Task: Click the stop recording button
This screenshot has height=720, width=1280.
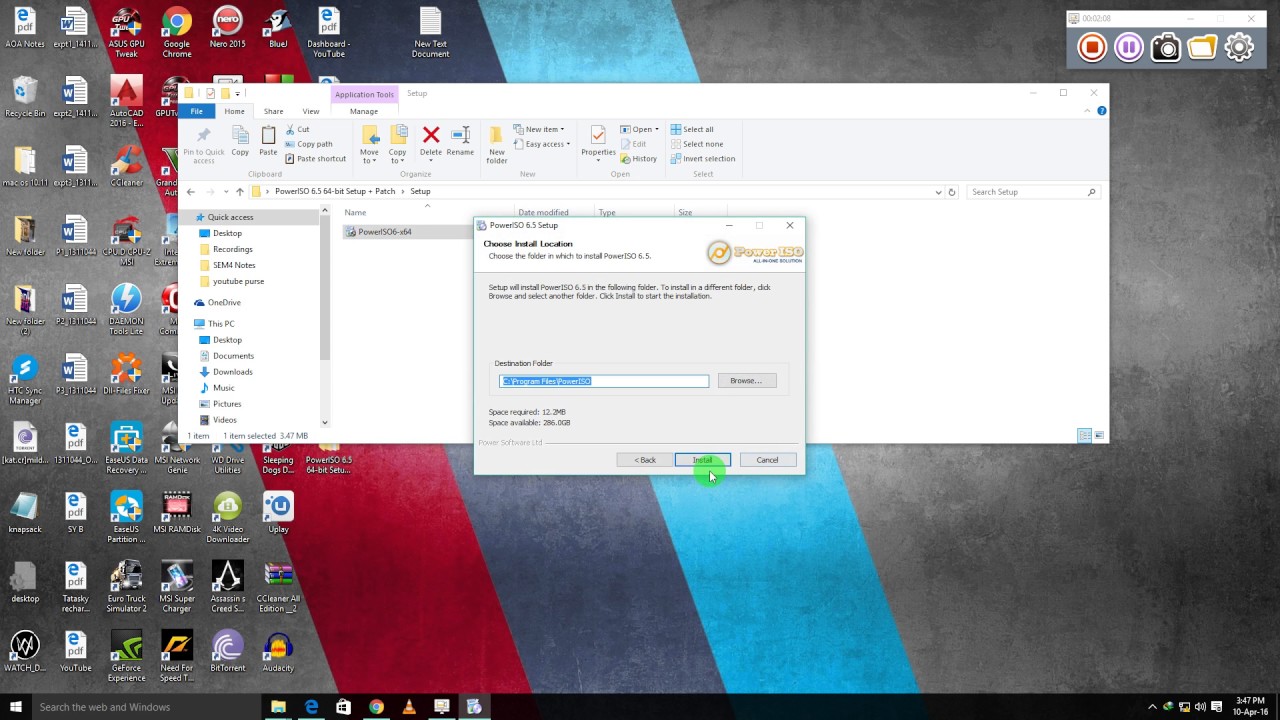Action: coord(1092,47)
